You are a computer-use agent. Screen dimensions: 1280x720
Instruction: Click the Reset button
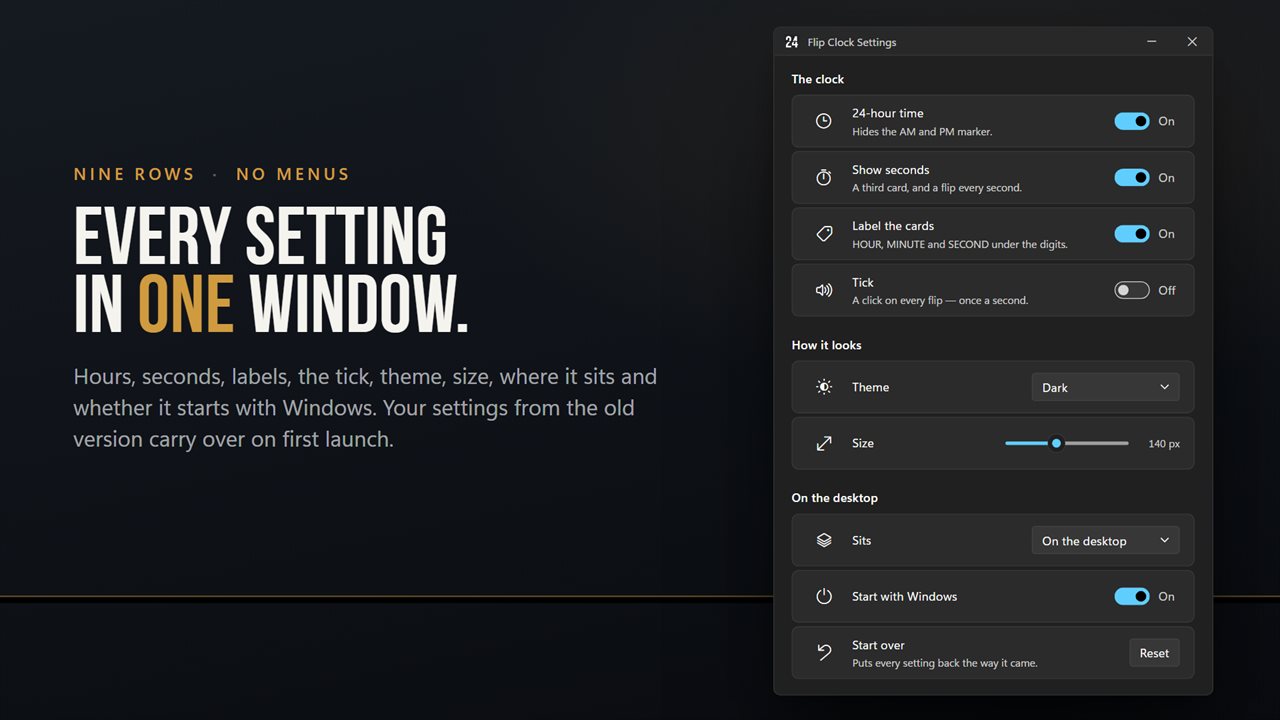[1154, 653]
